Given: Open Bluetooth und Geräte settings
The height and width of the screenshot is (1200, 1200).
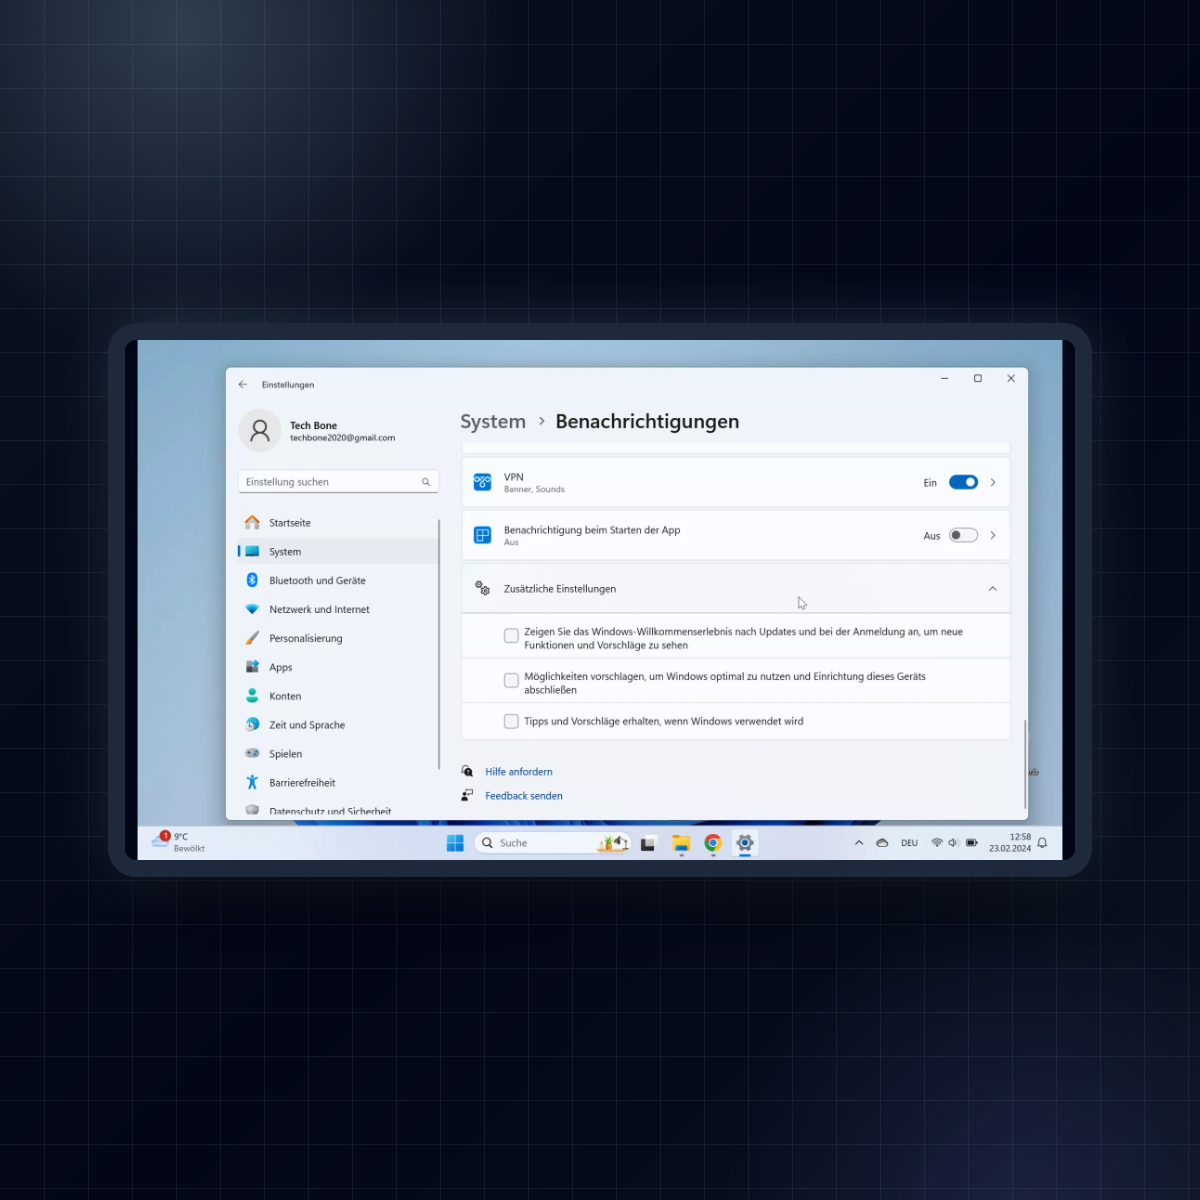Looking at the screenshot, I should click(338, 581).
